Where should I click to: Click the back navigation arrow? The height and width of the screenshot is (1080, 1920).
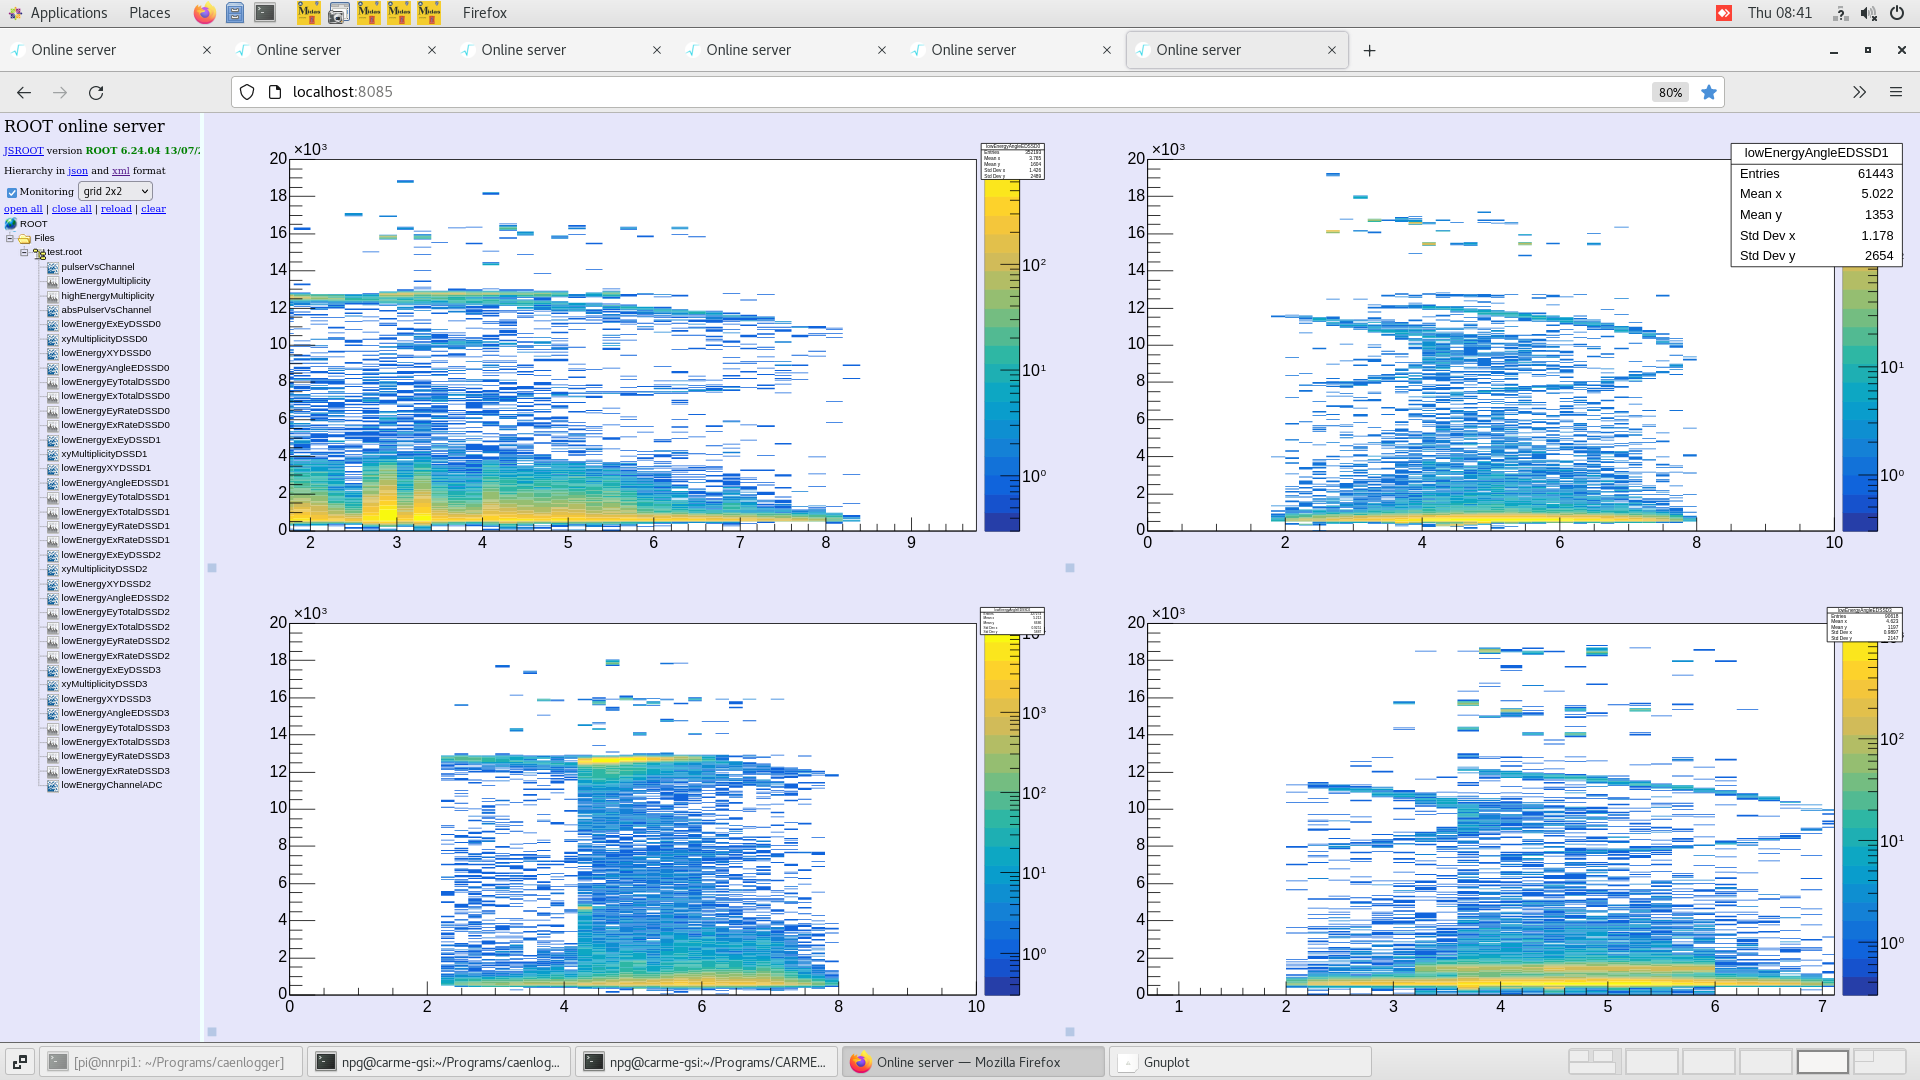[x=23, y=92]
